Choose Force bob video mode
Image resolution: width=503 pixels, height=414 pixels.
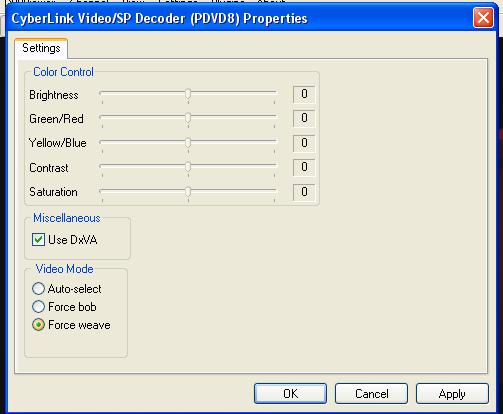(38, 307)
